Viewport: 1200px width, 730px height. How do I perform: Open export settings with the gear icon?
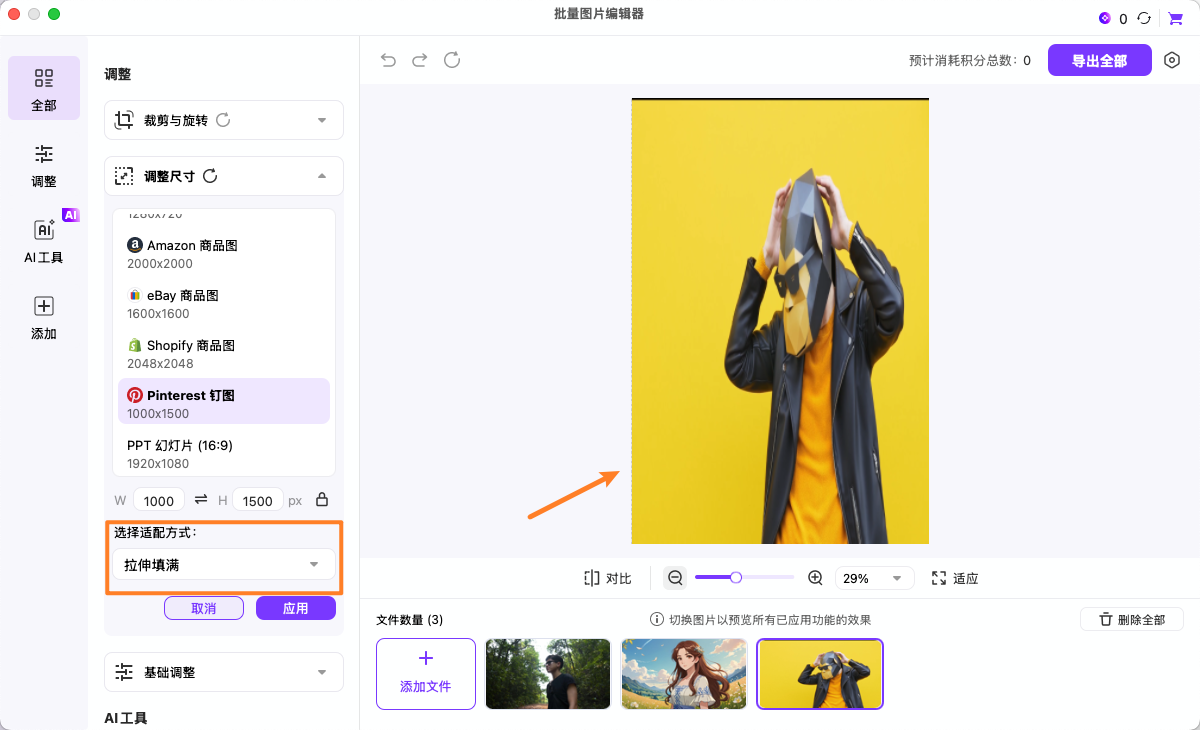click(1173, 60)
